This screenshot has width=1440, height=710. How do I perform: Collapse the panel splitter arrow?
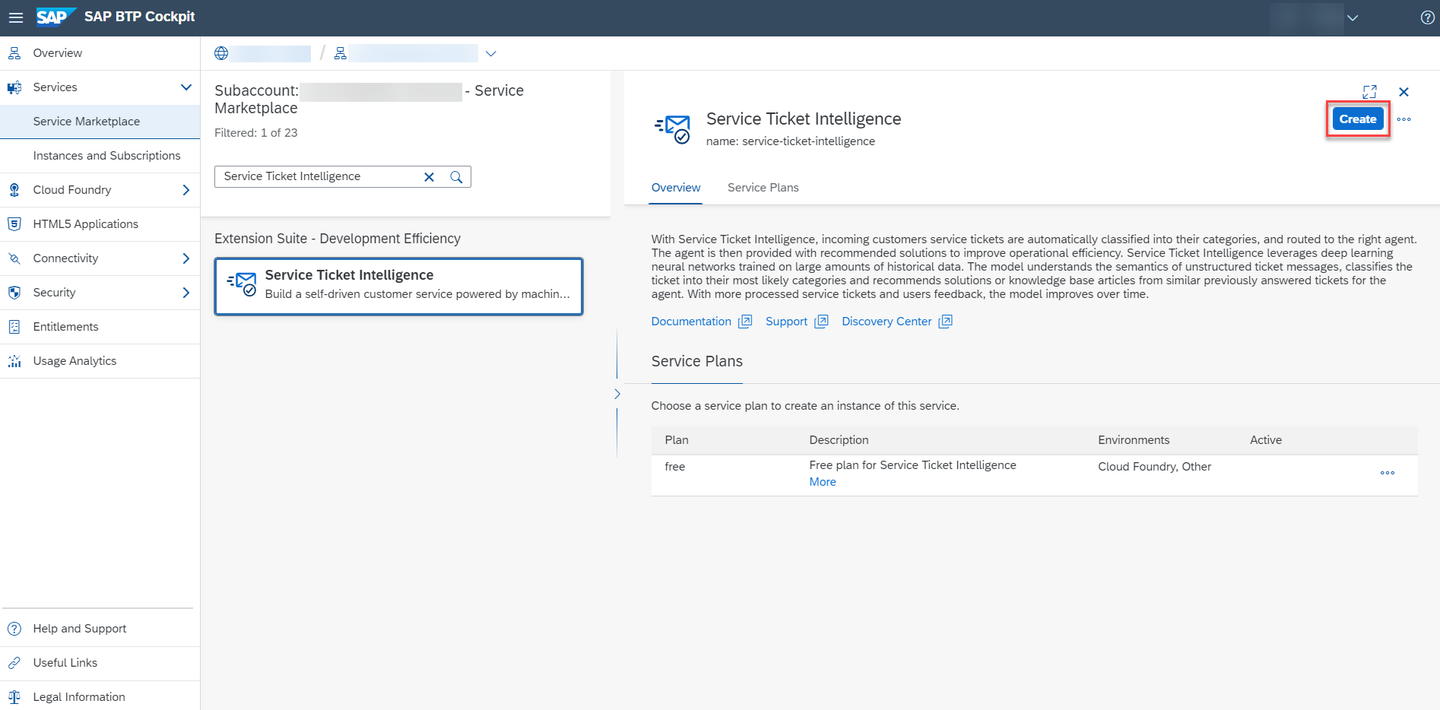click(617, 394)
